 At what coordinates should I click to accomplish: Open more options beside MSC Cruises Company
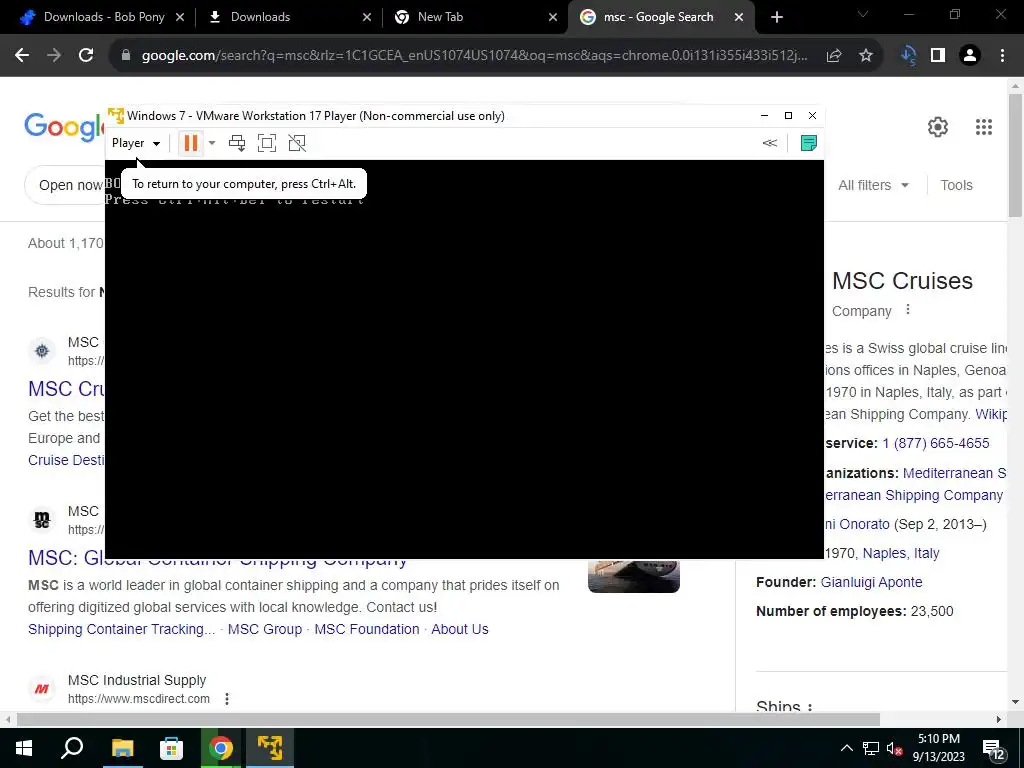tap(908, 310)
